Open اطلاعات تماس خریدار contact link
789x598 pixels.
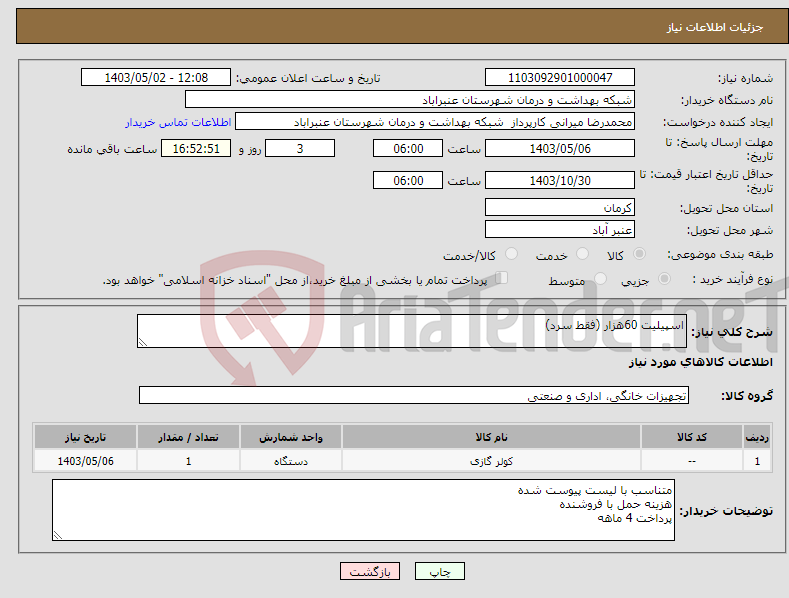click(x=178, y=122)
